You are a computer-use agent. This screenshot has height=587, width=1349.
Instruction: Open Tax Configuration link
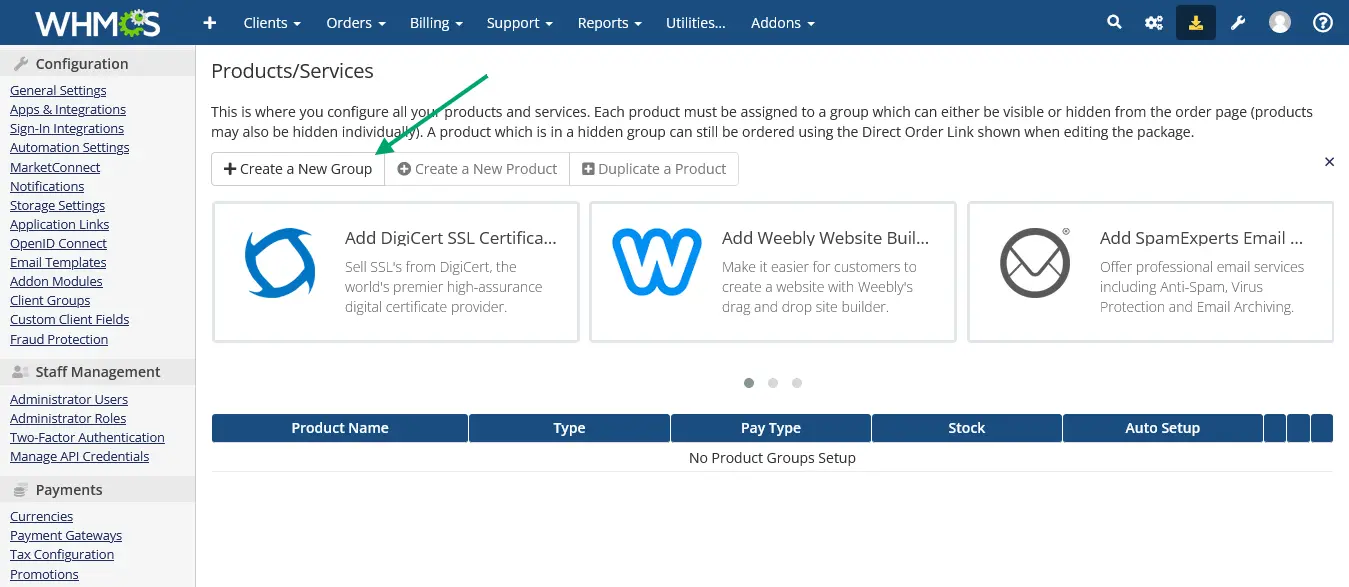click(x=62, y=554)
